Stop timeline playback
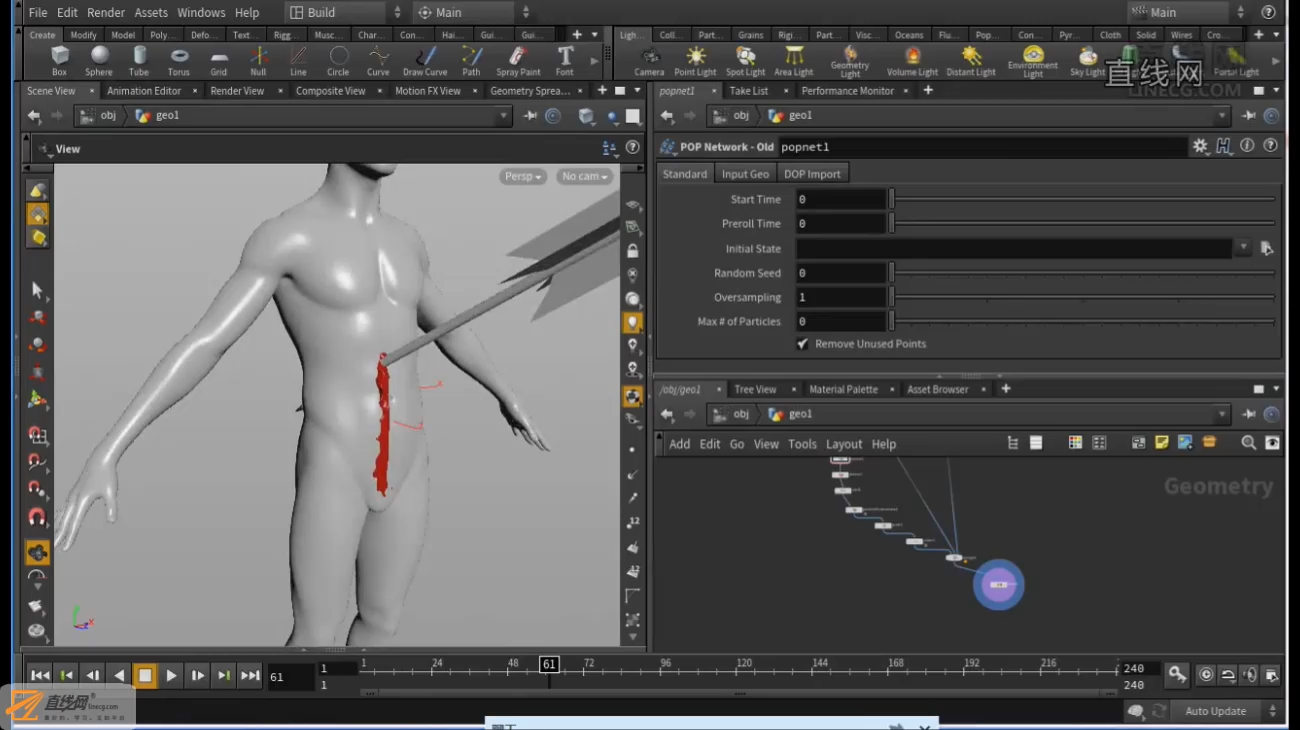The image size is (1300, 730). click(x=145, y=676)
